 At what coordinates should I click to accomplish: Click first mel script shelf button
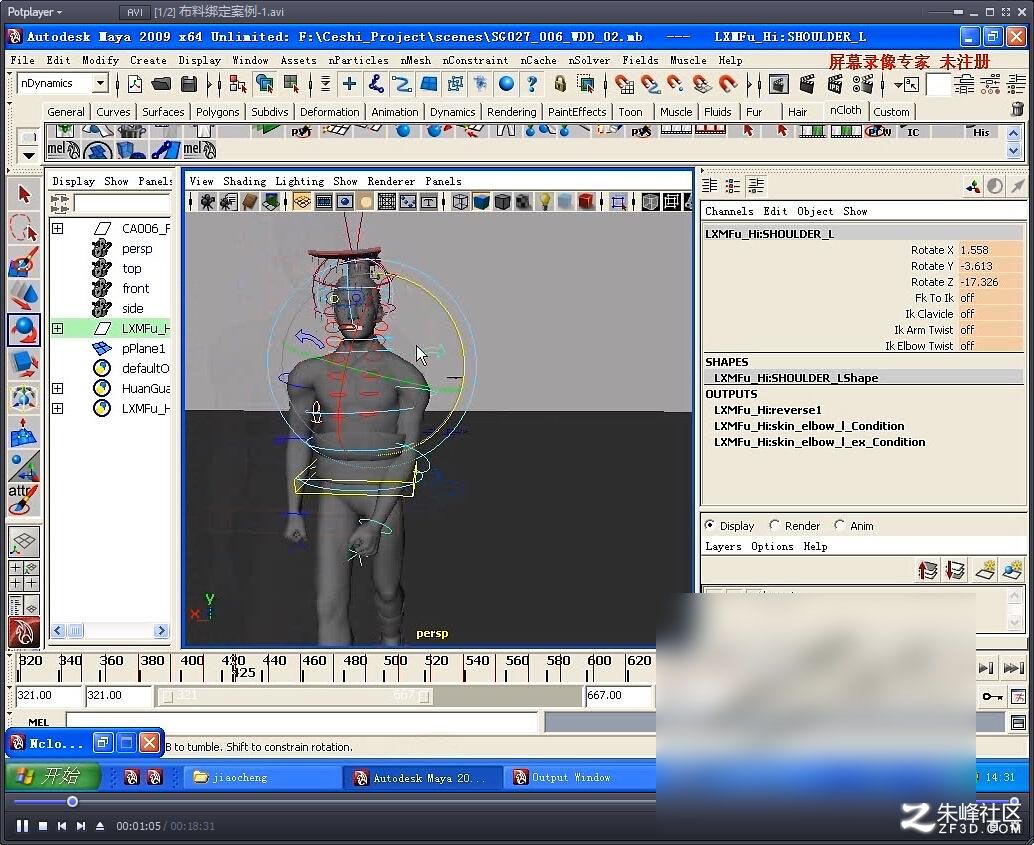[63, 150]
